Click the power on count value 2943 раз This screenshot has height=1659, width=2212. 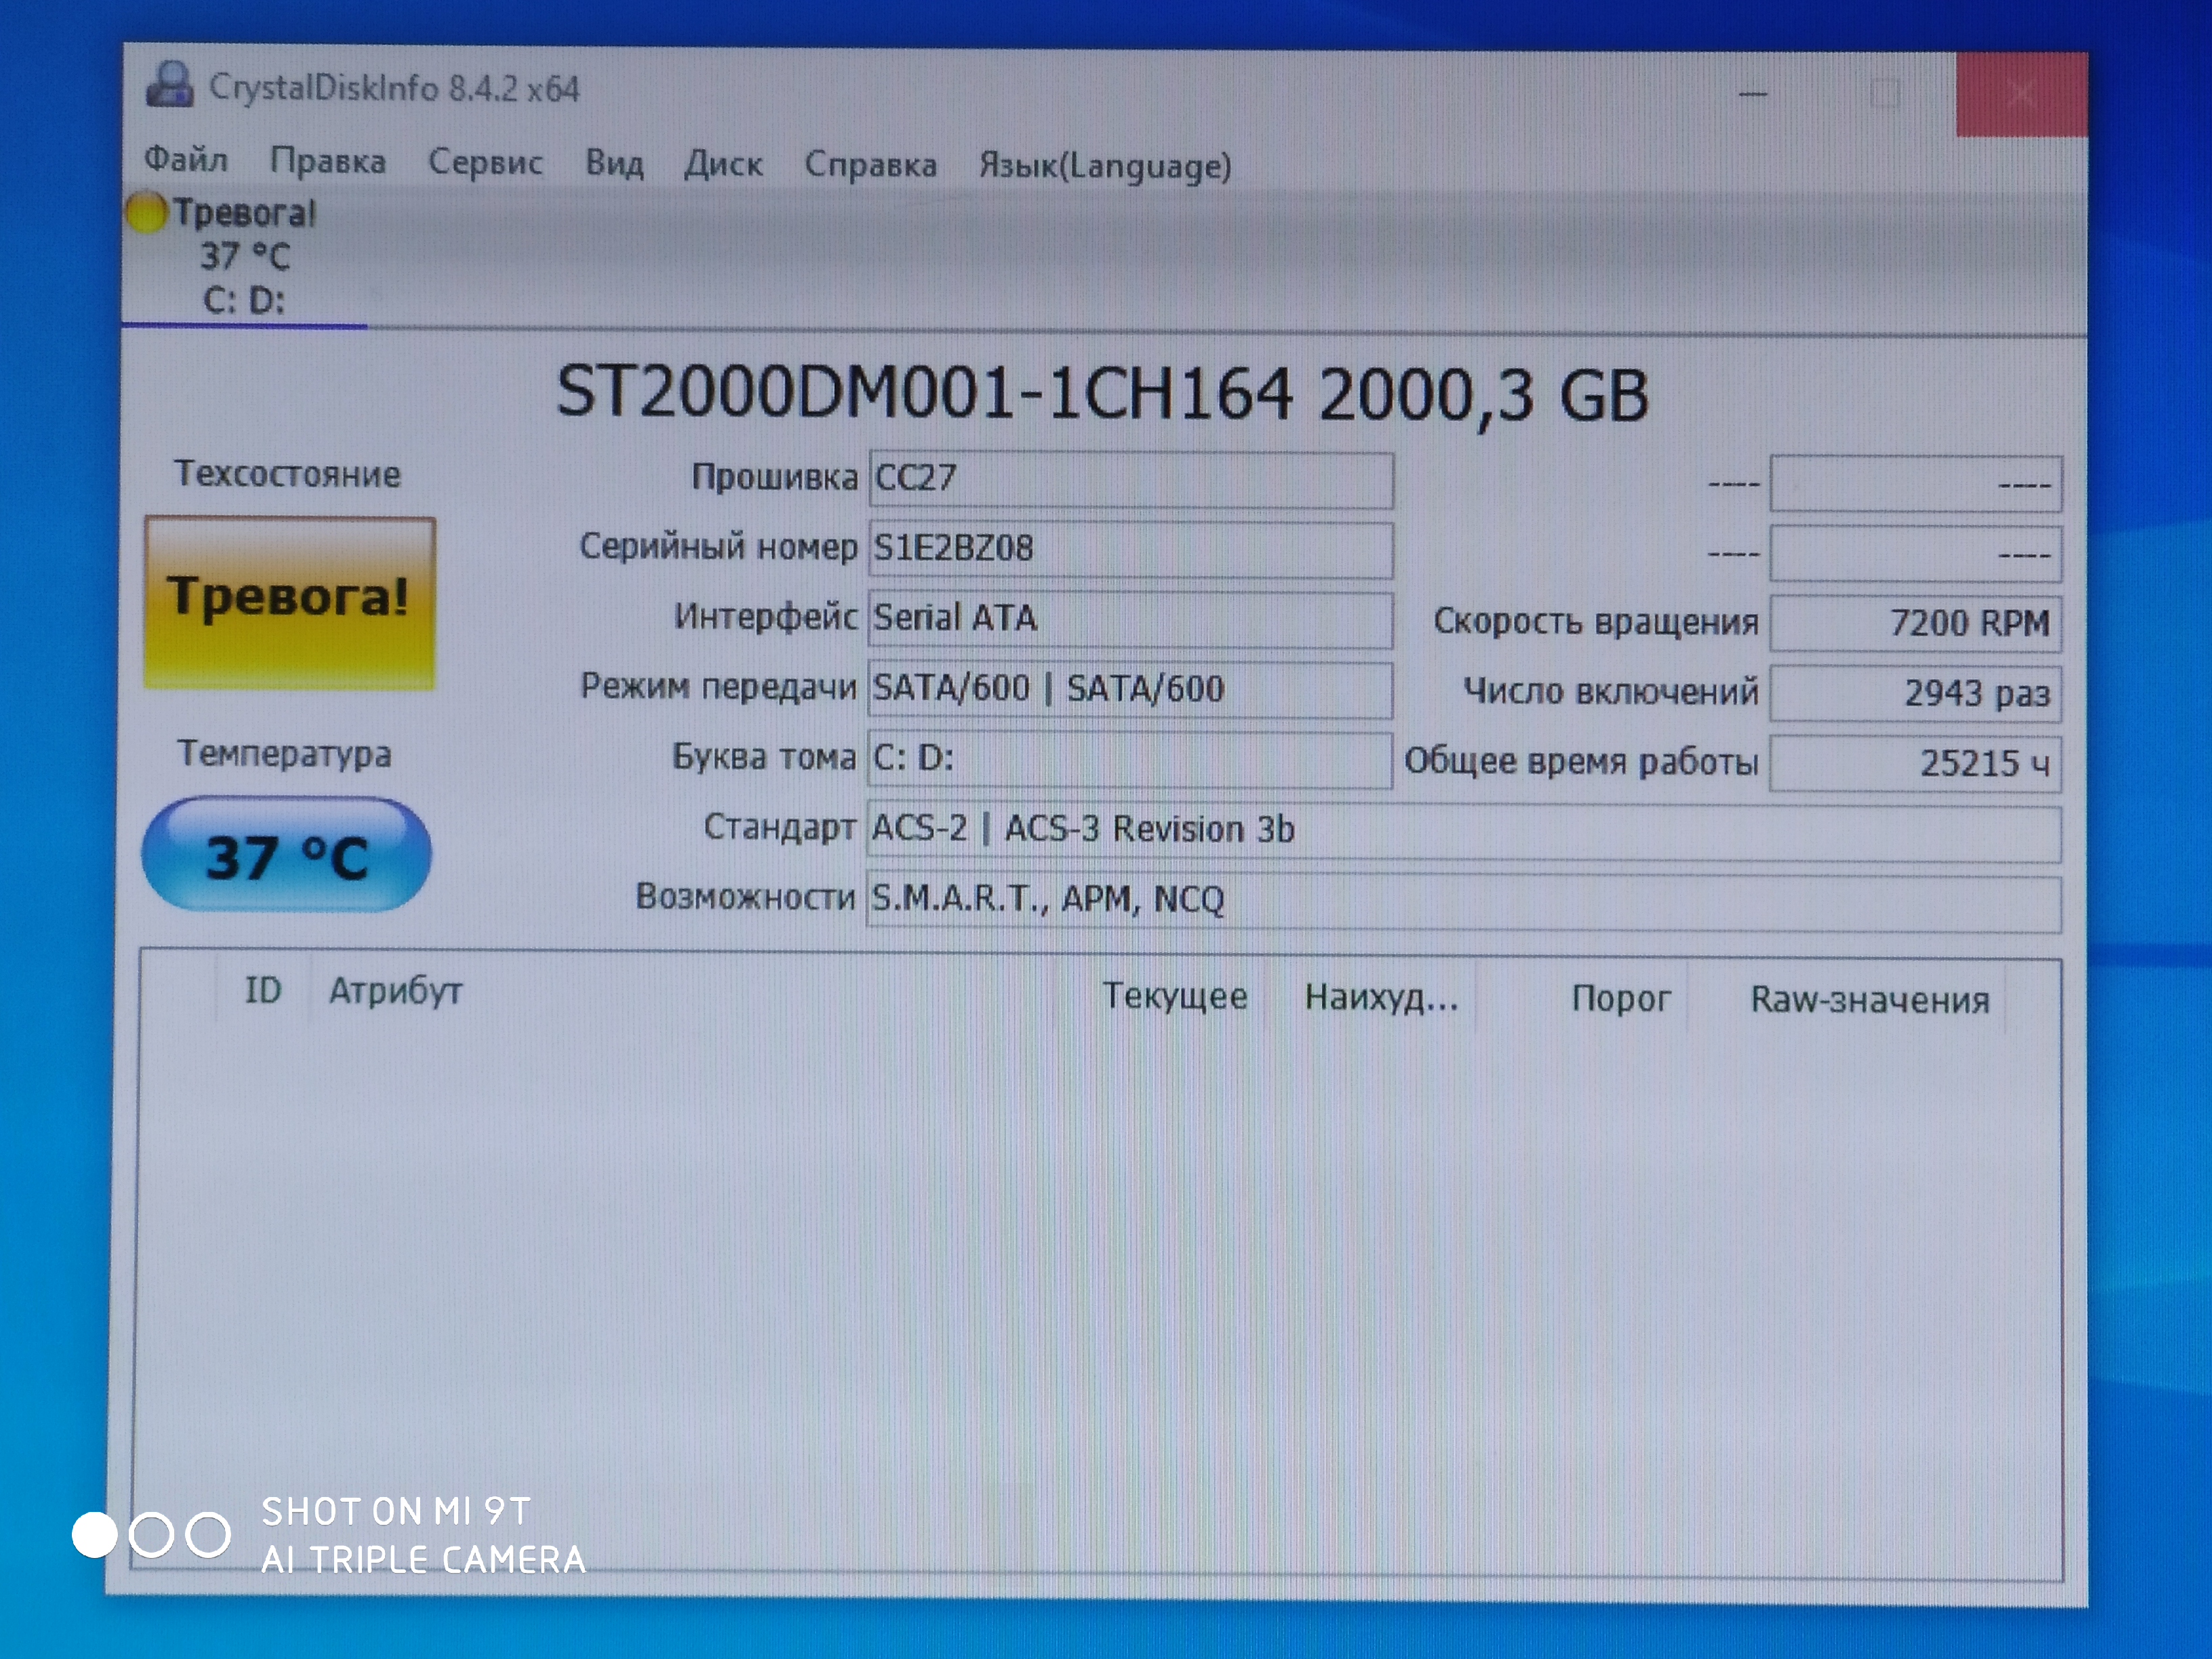[x=1916, y=693]
